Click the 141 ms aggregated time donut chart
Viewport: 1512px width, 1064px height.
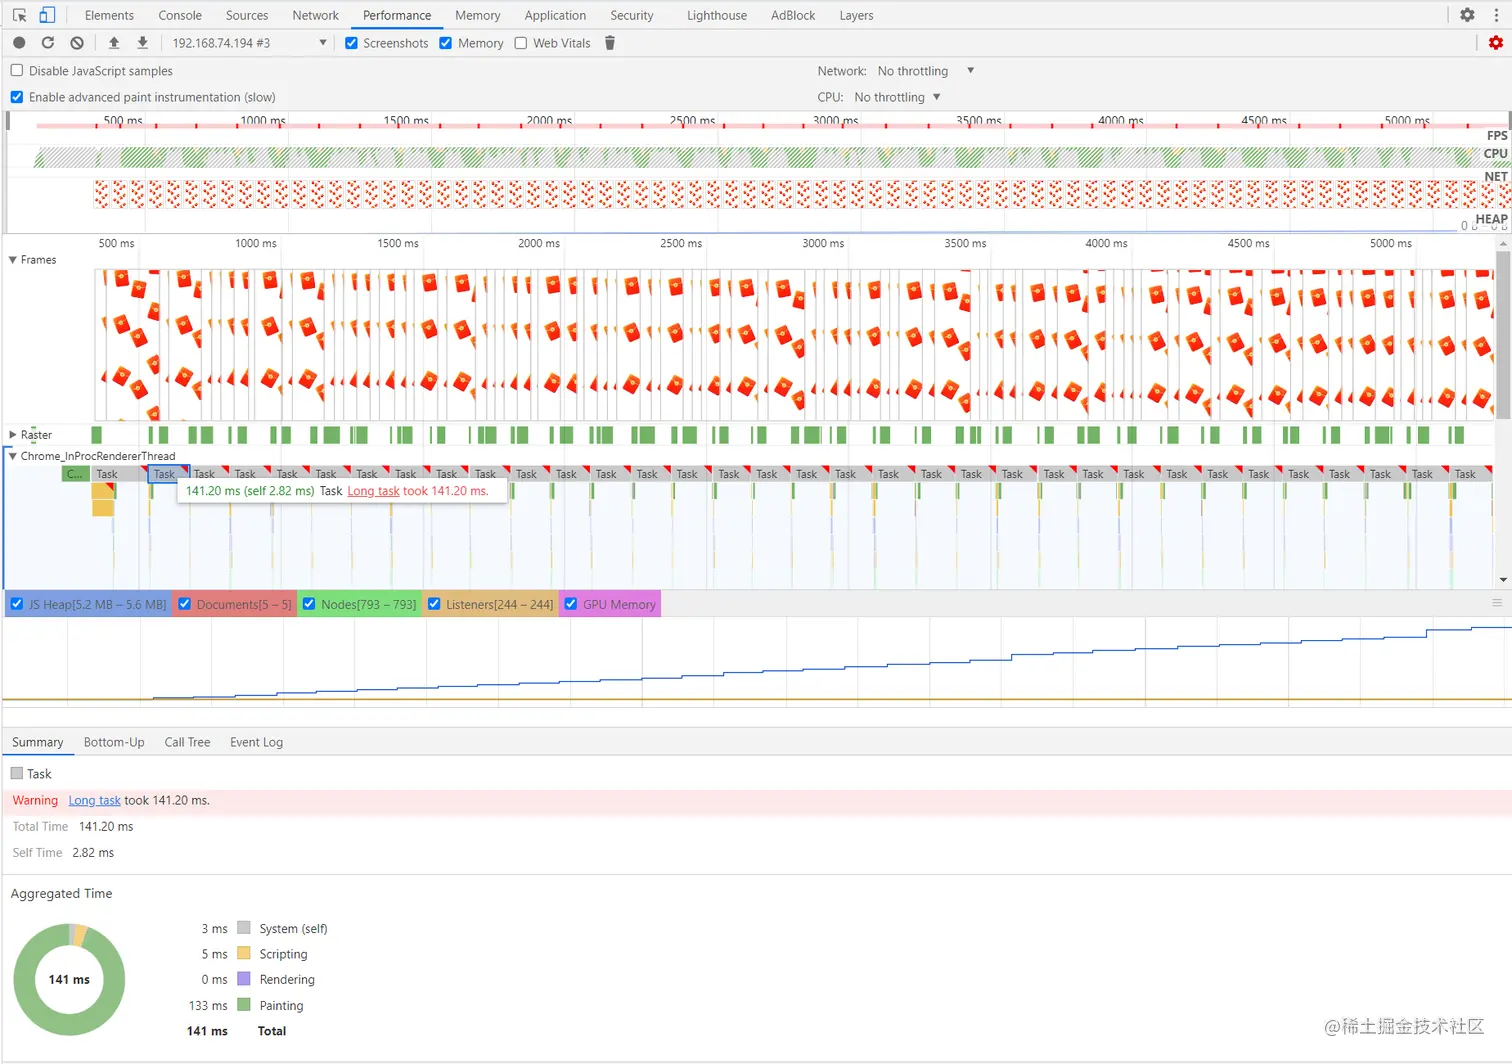(x=69, y=980)
